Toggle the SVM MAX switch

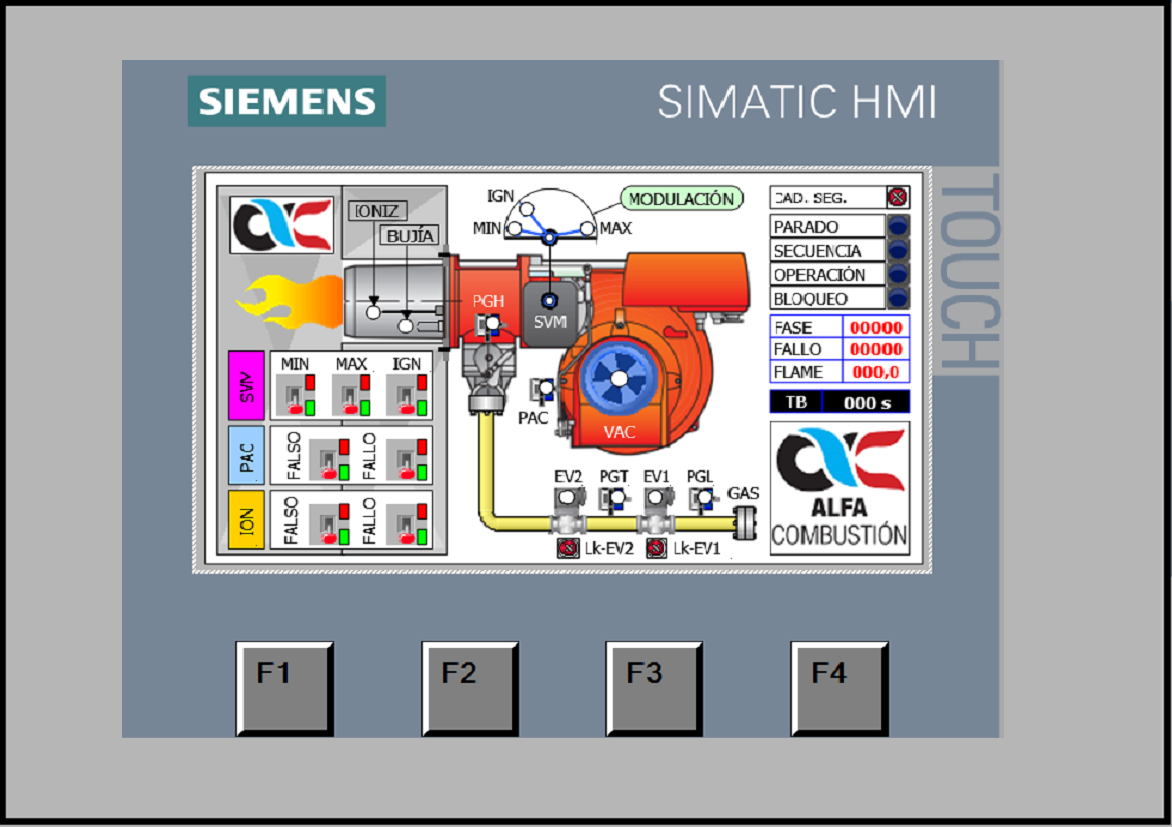pos(352,395)
